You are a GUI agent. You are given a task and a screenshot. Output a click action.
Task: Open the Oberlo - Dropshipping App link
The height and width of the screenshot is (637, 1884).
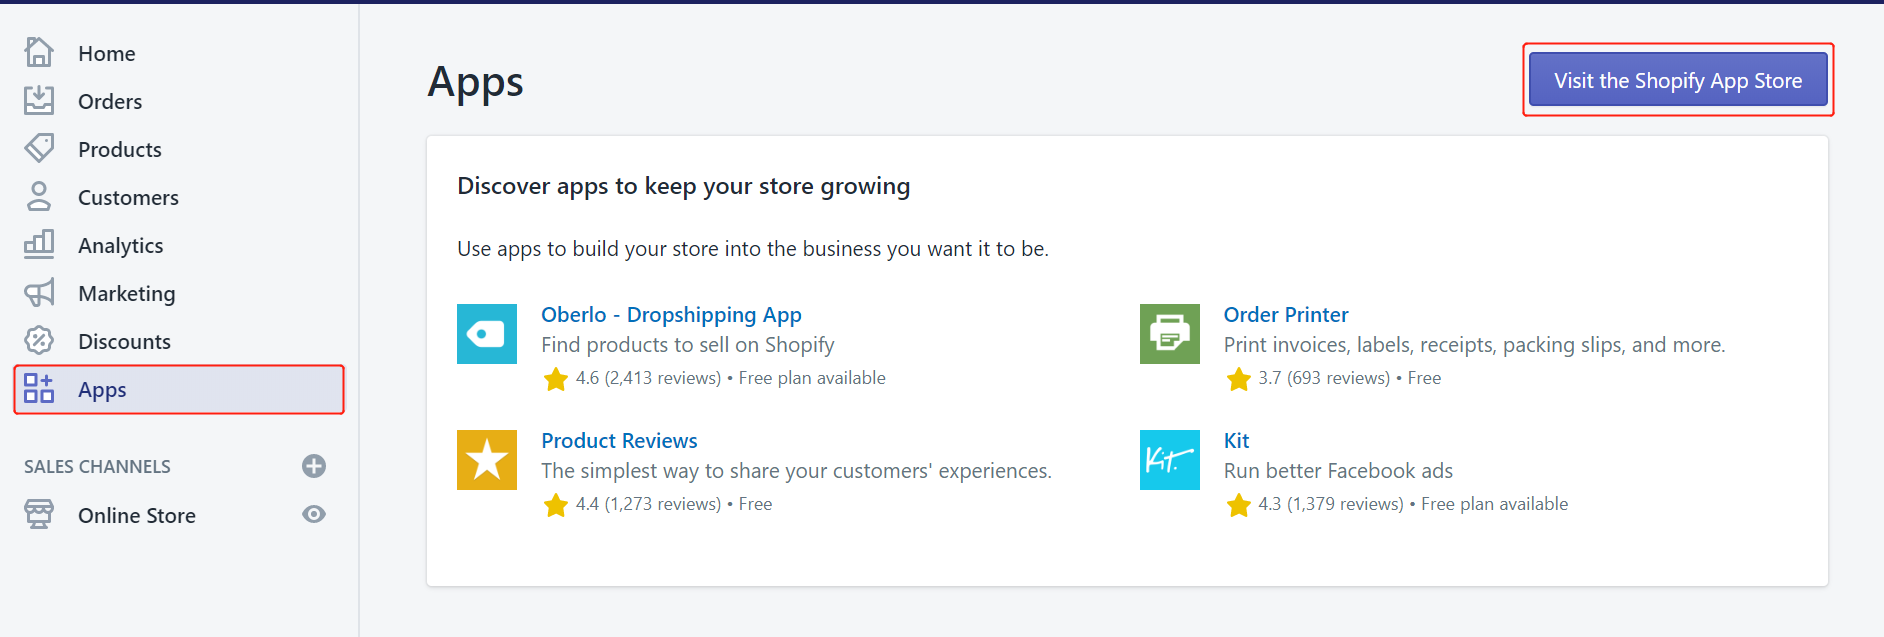click(x=671, y=315)
